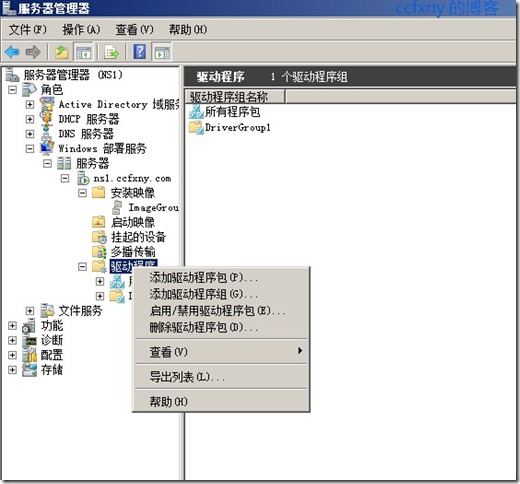
Task: Open the blue Help question mark icon
Action: [x=140, y=52]
